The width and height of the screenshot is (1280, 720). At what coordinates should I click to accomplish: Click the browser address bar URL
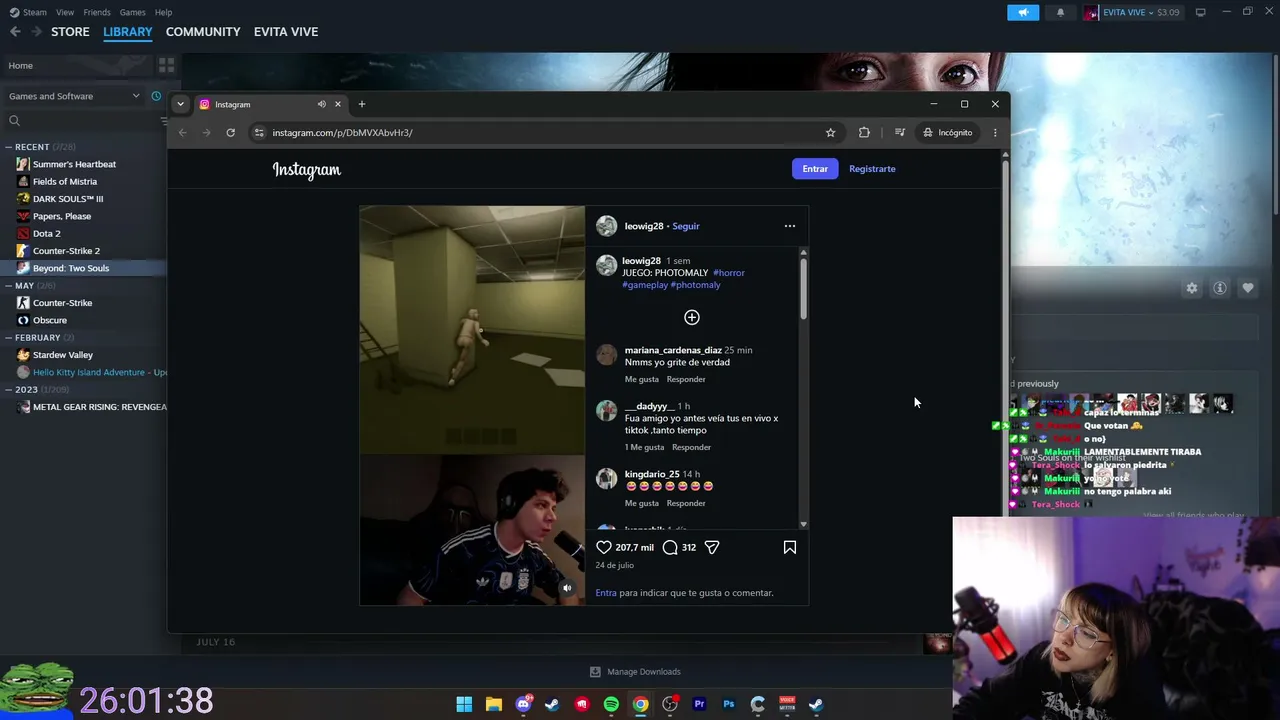342,132
